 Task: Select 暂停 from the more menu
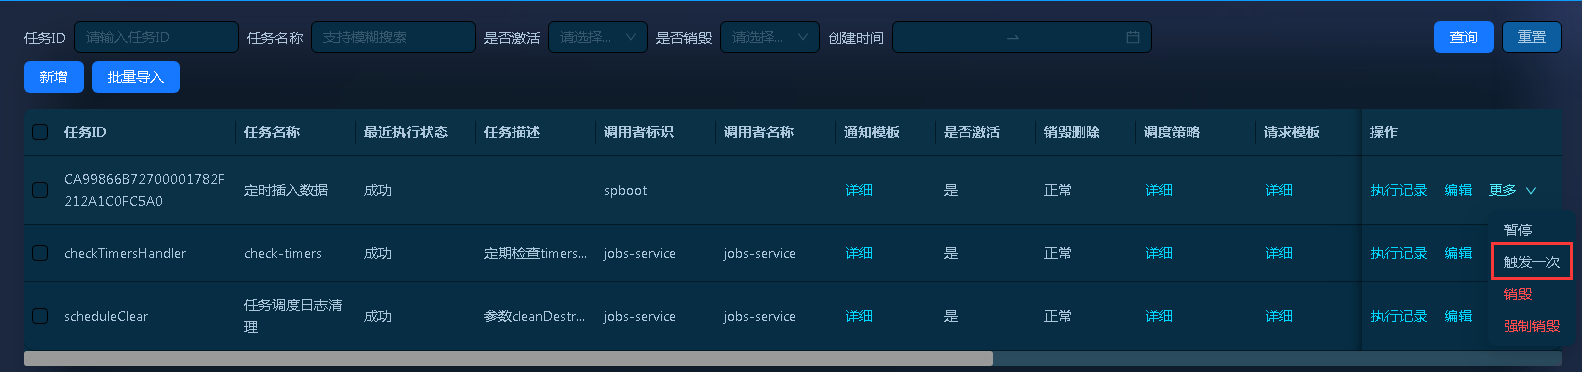1518,230
